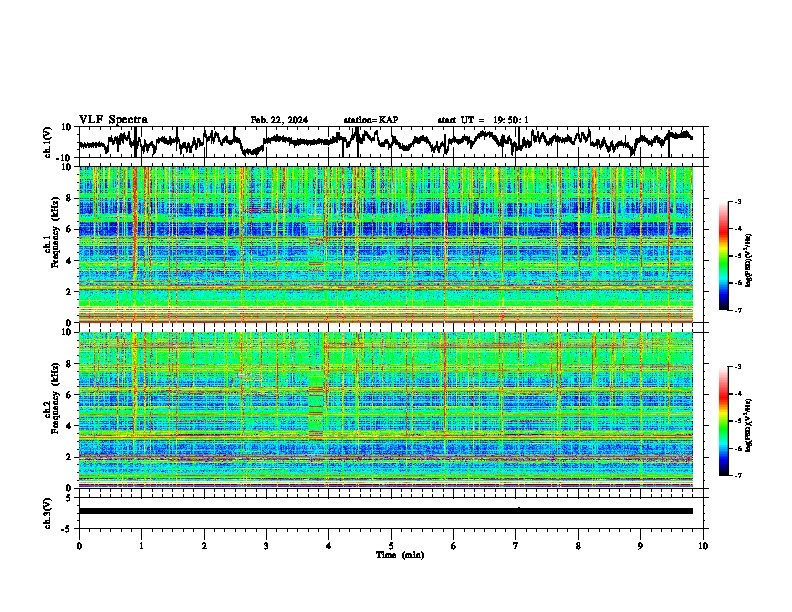This screenshot has width=792, height=612.
Task: Select the "Feb. 22, 2024" date text
Action: (279, 120)
